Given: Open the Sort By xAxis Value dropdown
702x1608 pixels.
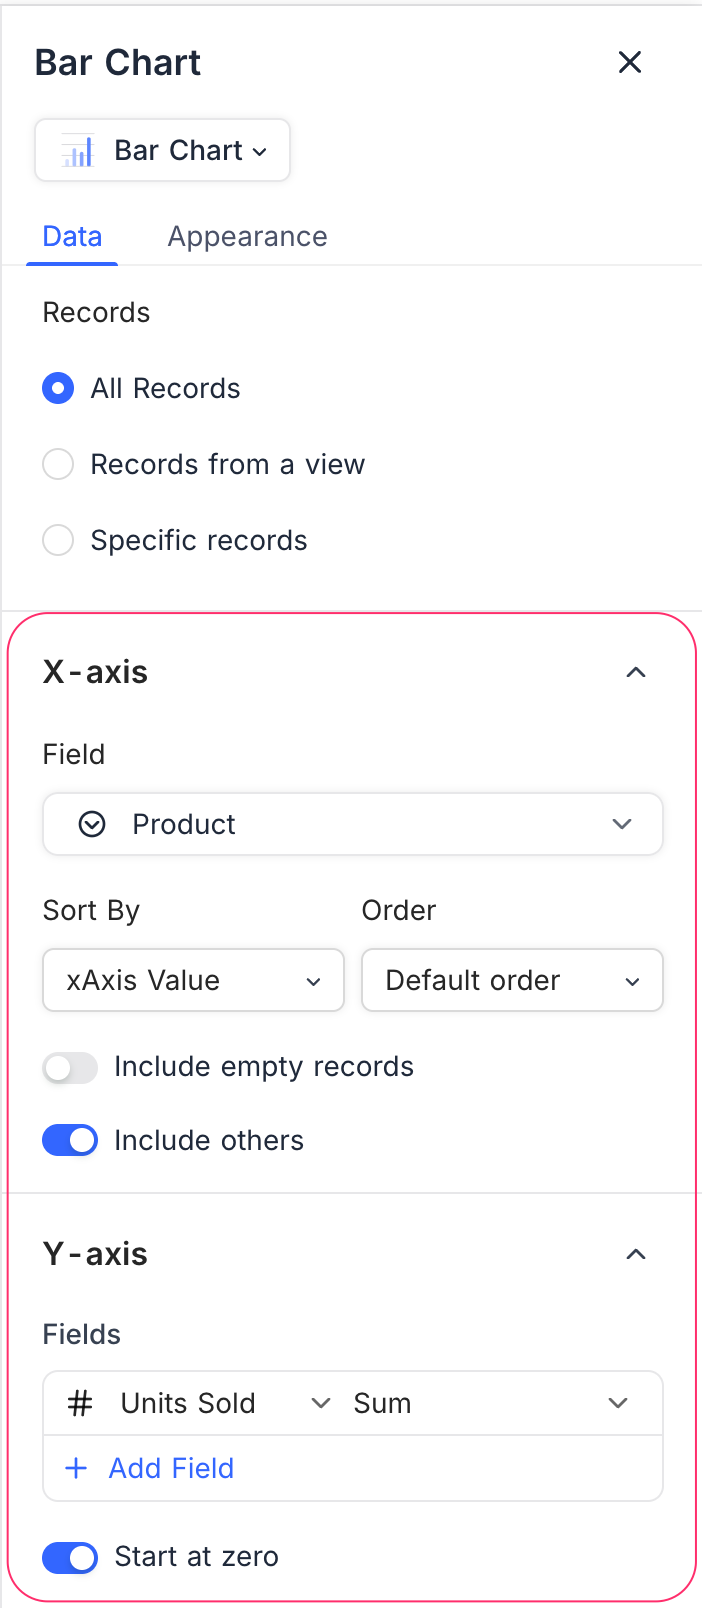Looking at the screenshot, I should [x=193, y=980].
